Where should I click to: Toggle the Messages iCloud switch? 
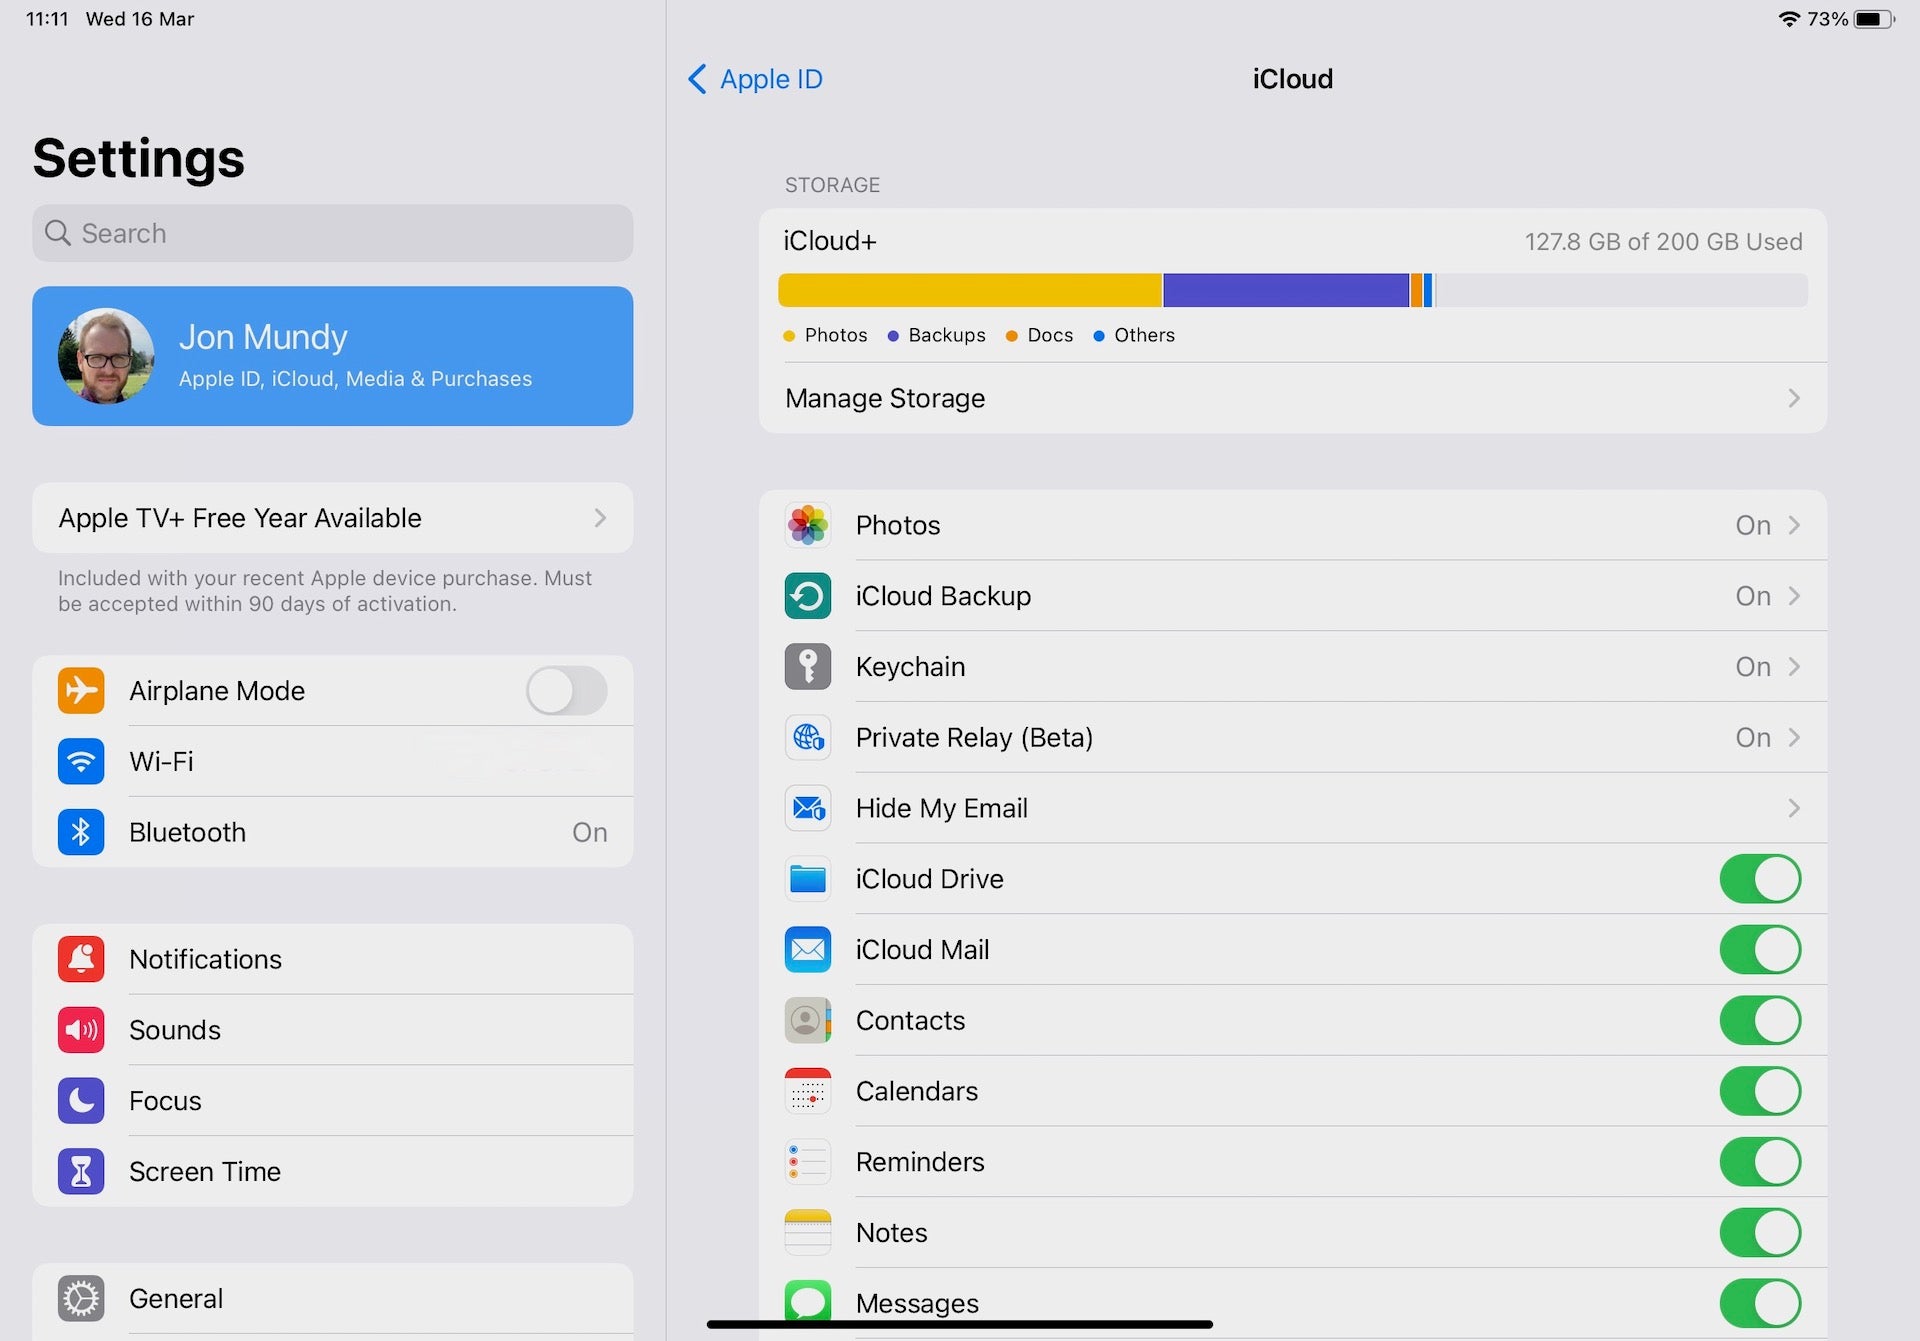coord(1761,1303)
